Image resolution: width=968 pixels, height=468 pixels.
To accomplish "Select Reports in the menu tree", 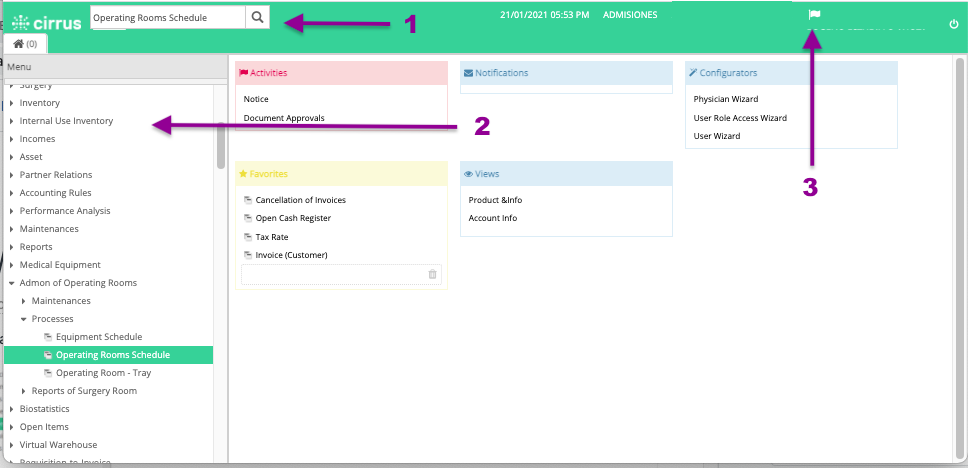I will coord(36,247).
